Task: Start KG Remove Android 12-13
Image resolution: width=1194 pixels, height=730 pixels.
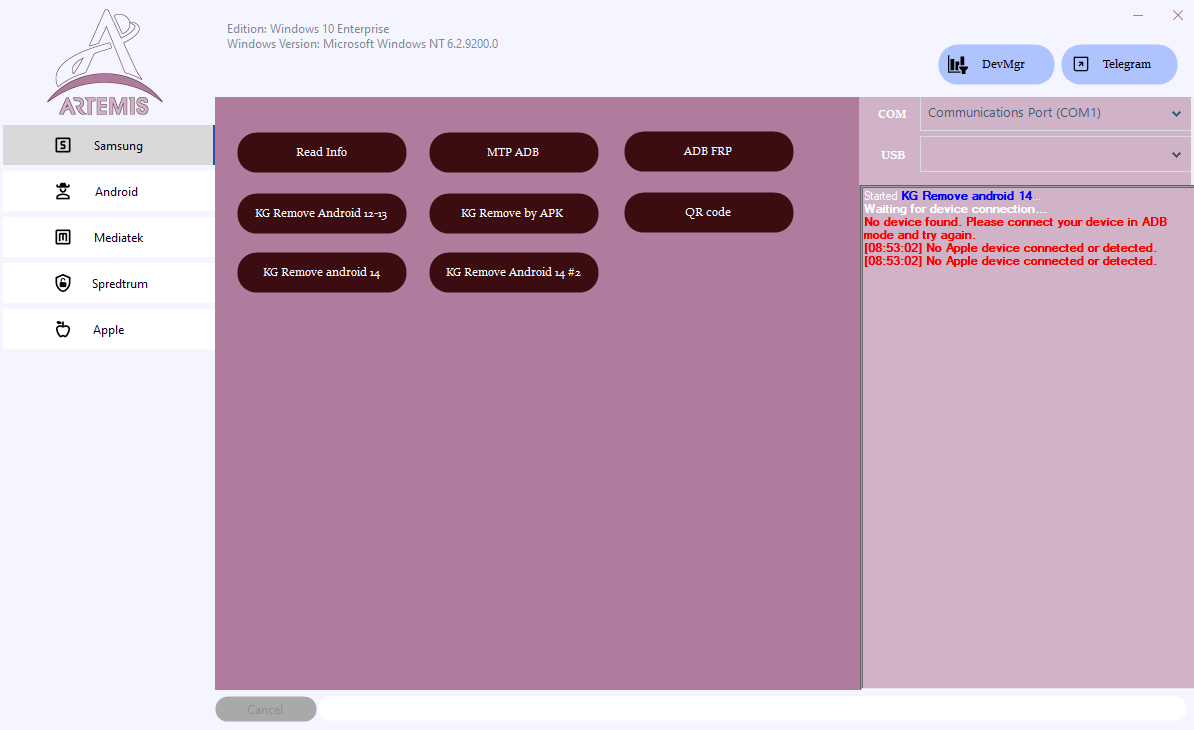Action: pos(321,213)
